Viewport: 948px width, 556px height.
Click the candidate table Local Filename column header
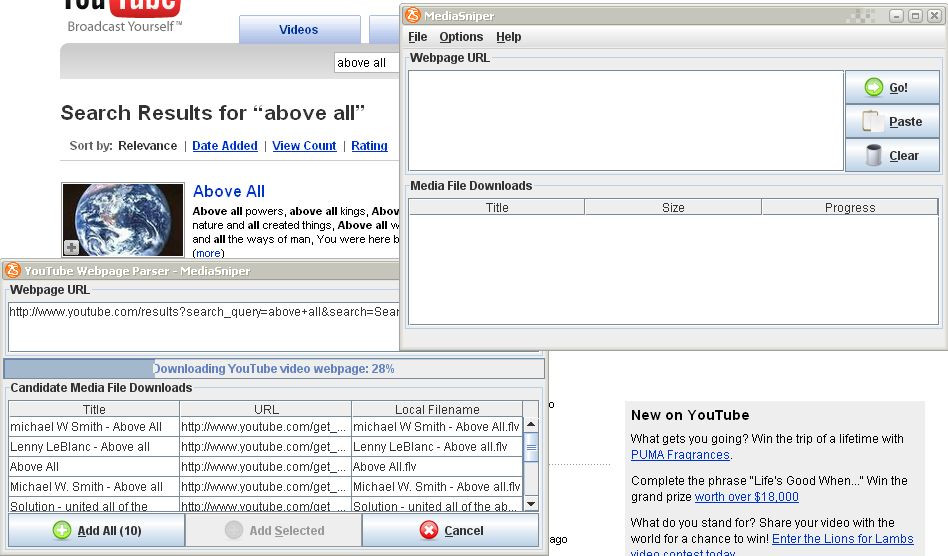[437, 409]
